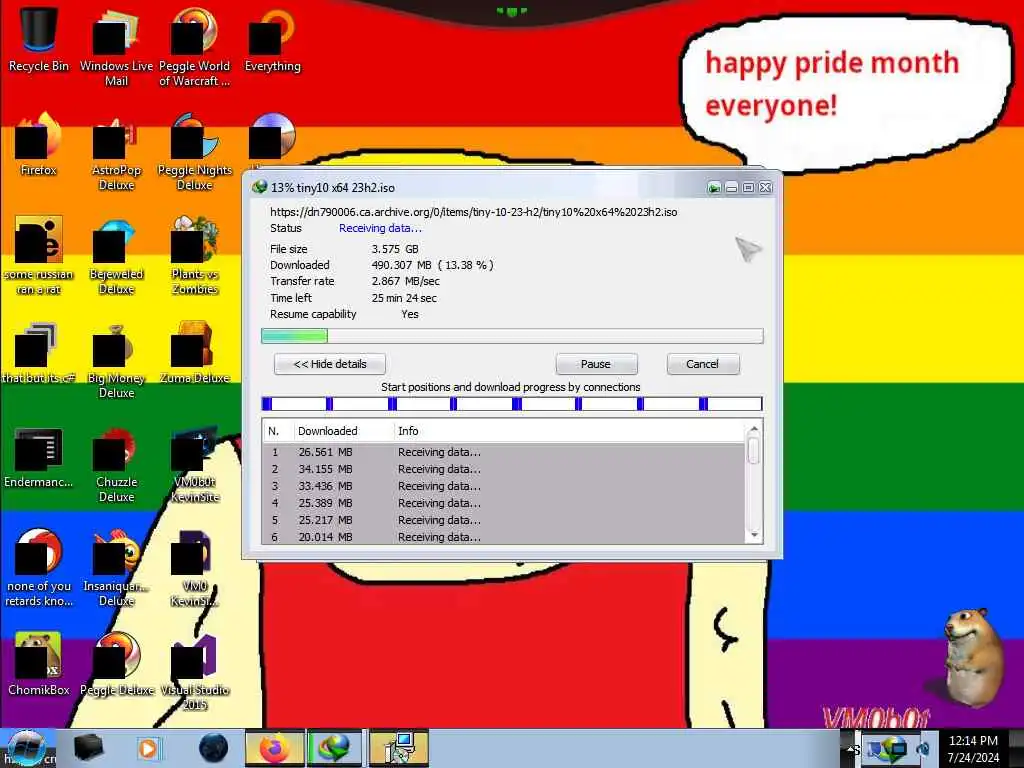Screen dimensions: 1024x768
Task: Click the connection list scrollbar down arrow
Action: [x=754, y=535]
